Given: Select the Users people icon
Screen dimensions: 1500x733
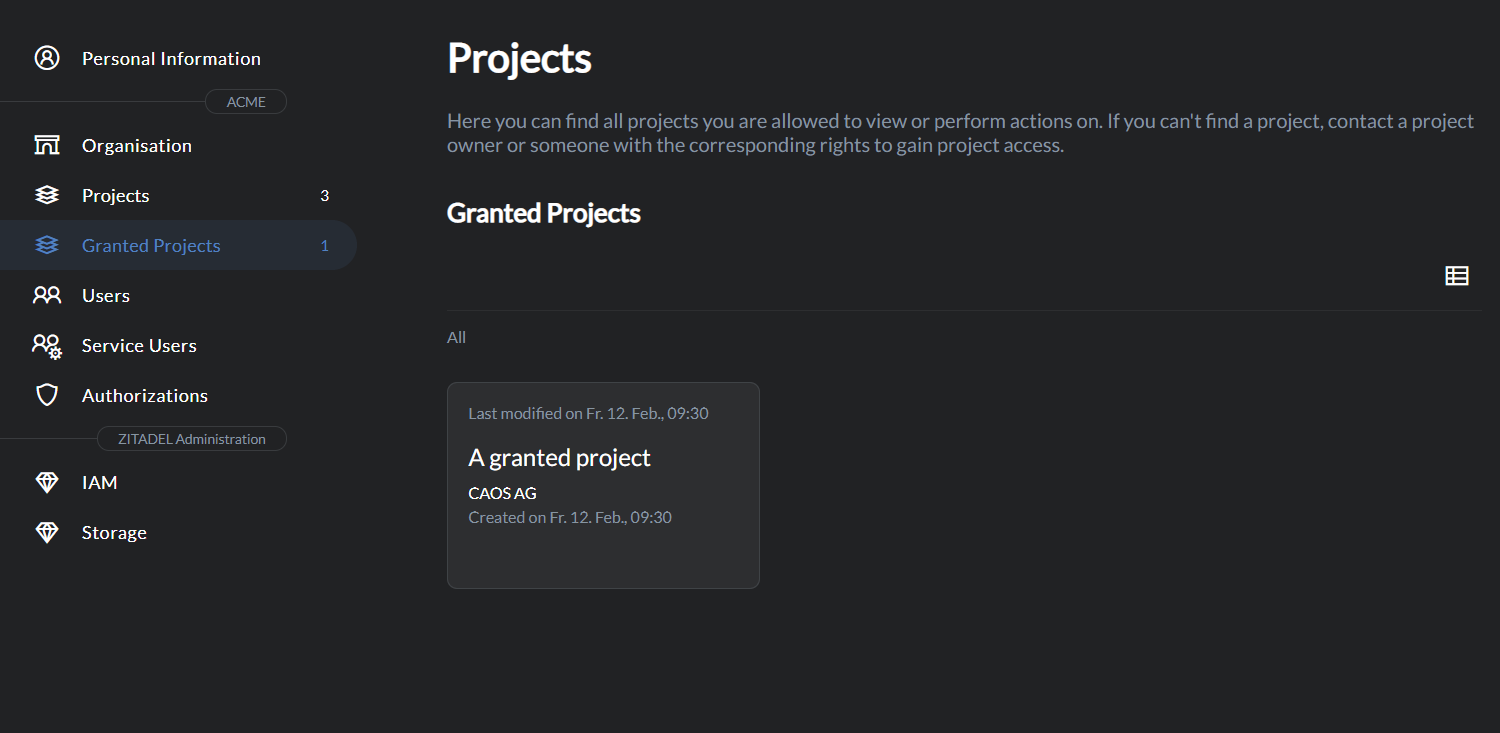Looking at the screenshot, I should click(47, 295).
